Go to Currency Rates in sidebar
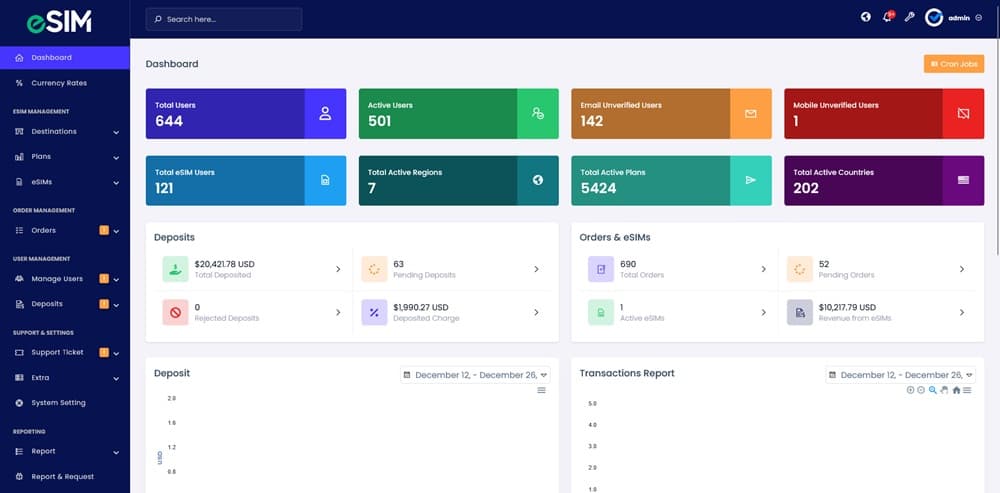 click(x=58, y=83)
